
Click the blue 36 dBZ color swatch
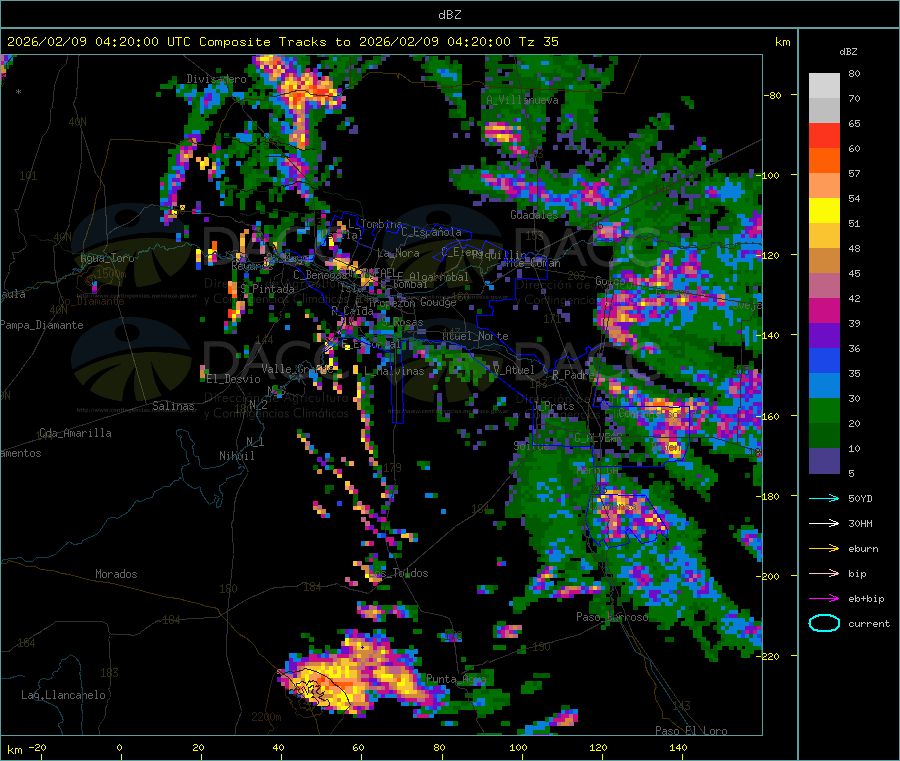824,360
